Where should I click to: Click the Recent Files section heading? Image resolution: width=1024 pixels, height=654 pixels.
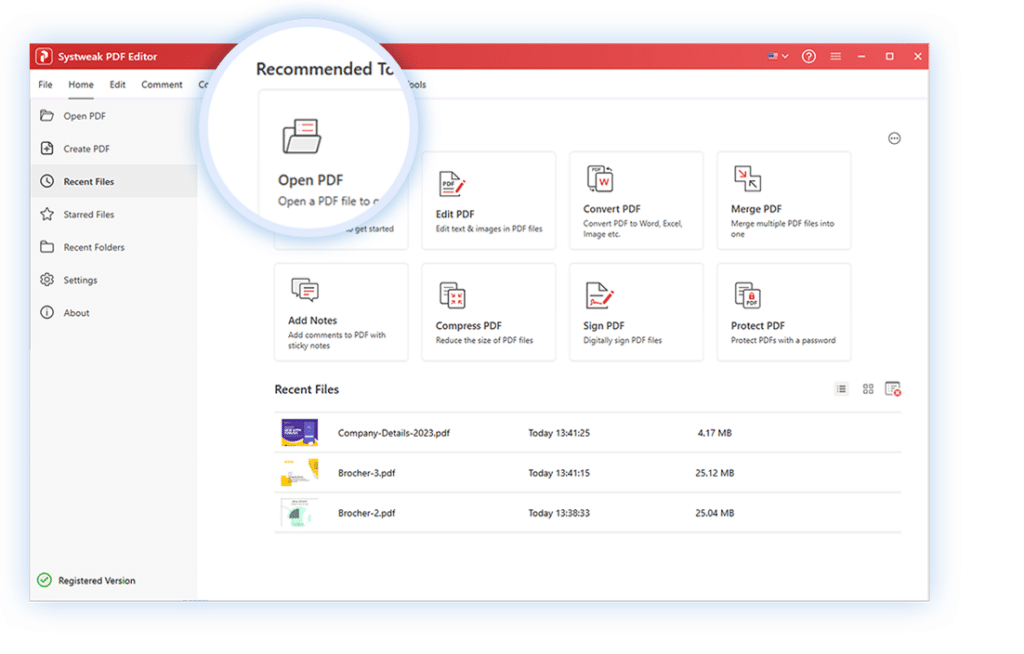click(307, 389)
